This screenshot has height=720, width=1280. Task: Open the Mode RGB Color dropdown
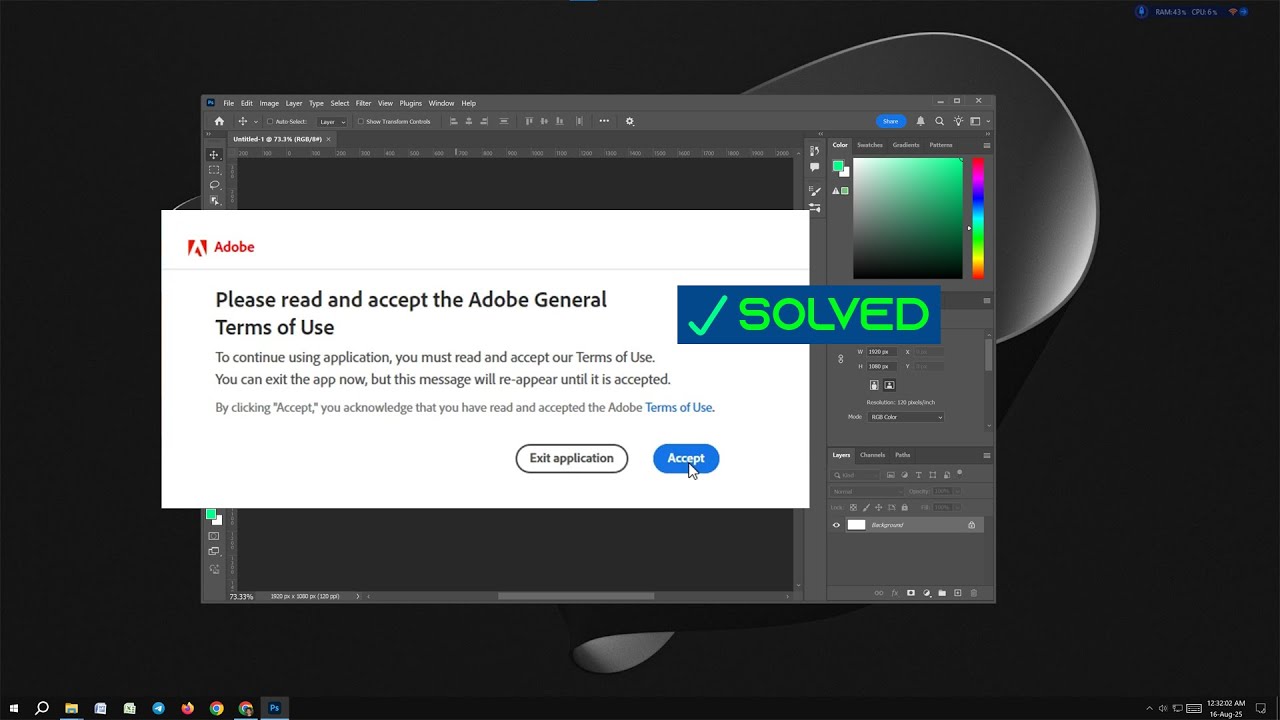(x=905, y=417)
